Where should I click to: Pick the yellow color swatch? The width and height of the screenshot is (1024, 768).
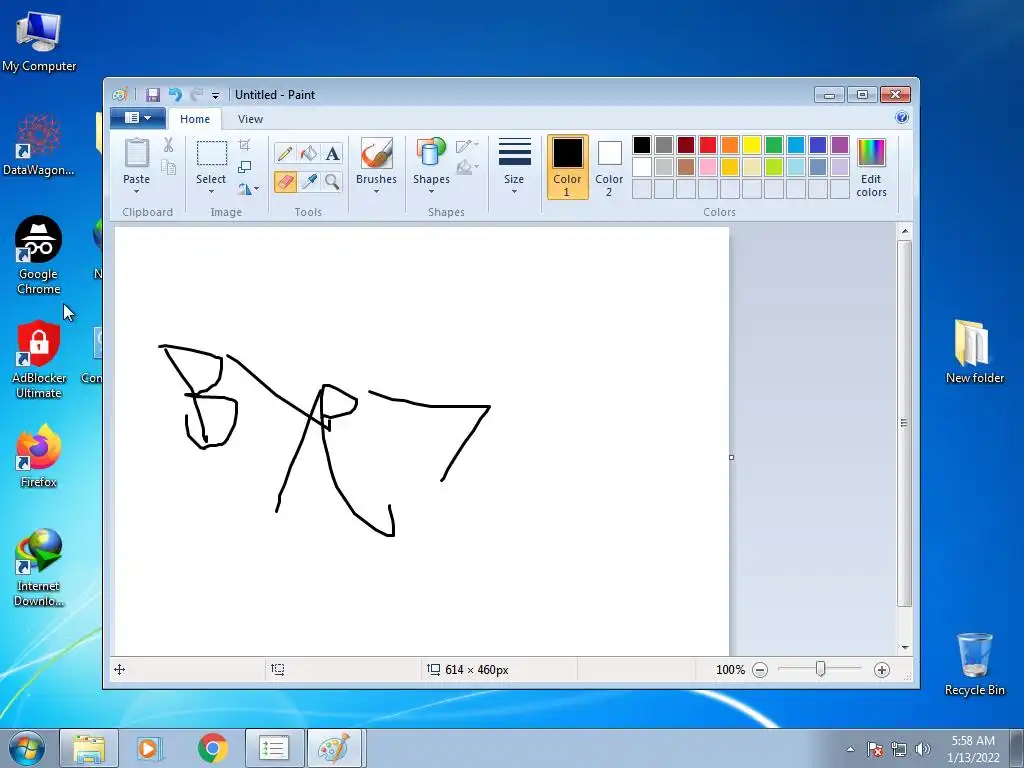click(752, 145)
